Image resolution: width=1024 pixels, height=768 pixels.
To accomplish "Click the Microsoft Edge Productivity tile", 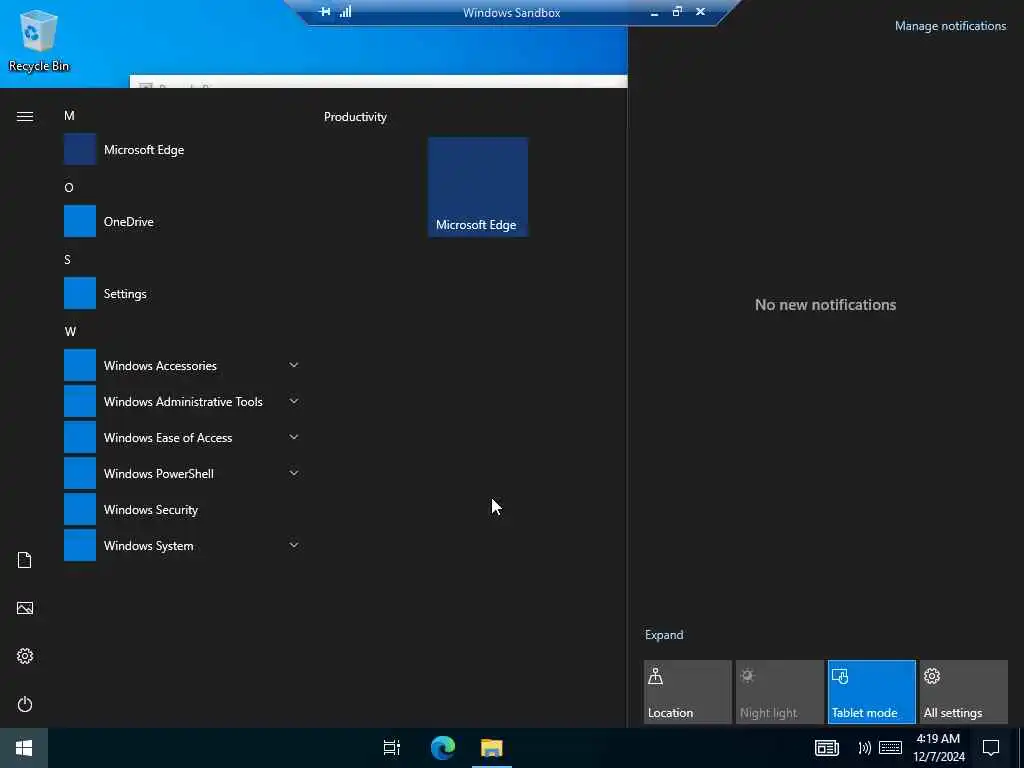I will (478, 187).
